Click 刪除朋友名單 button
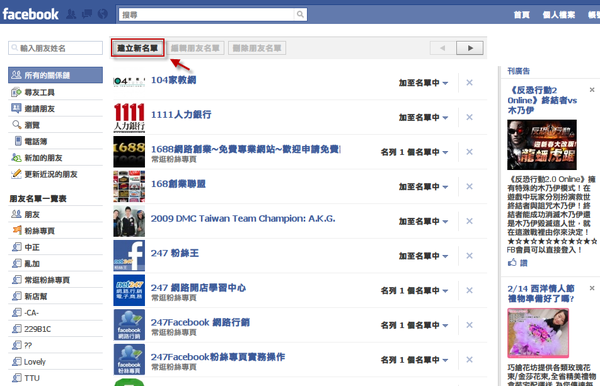The image size is (600, 386). (257, 48)
